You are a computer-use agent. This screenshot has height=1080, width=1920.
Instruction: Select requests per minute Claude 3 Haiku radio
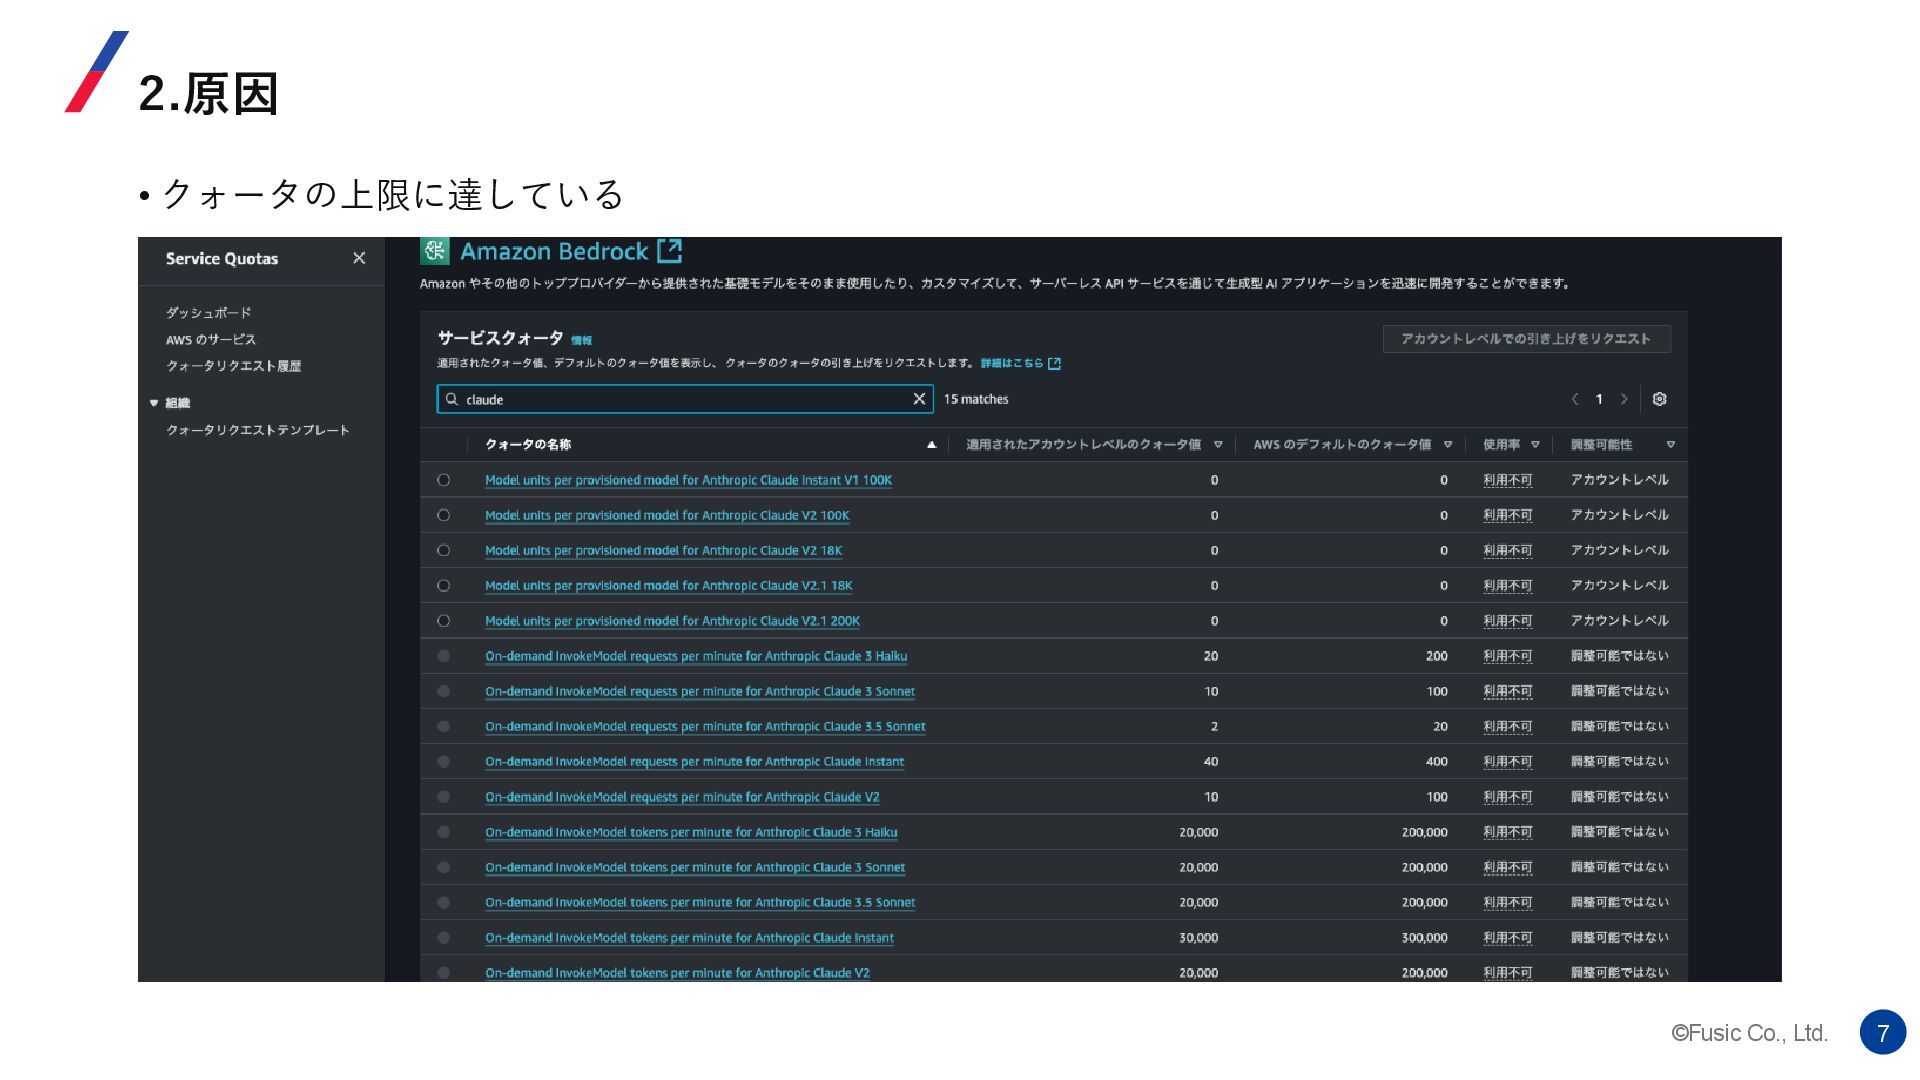(x=444, y=656)
